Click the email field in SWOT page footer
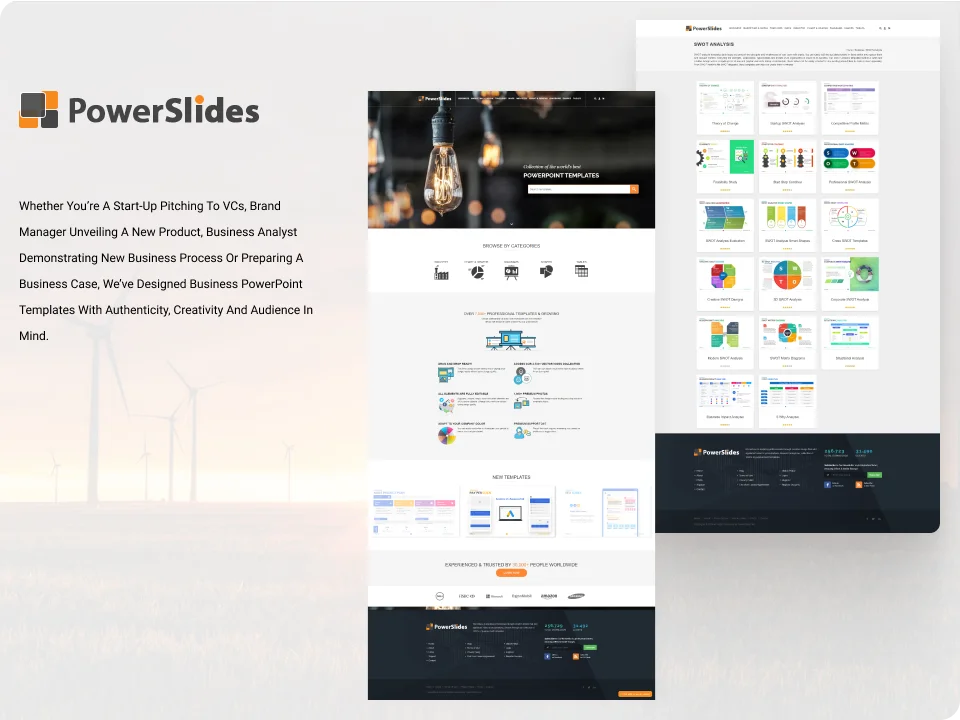 [846, 474]
